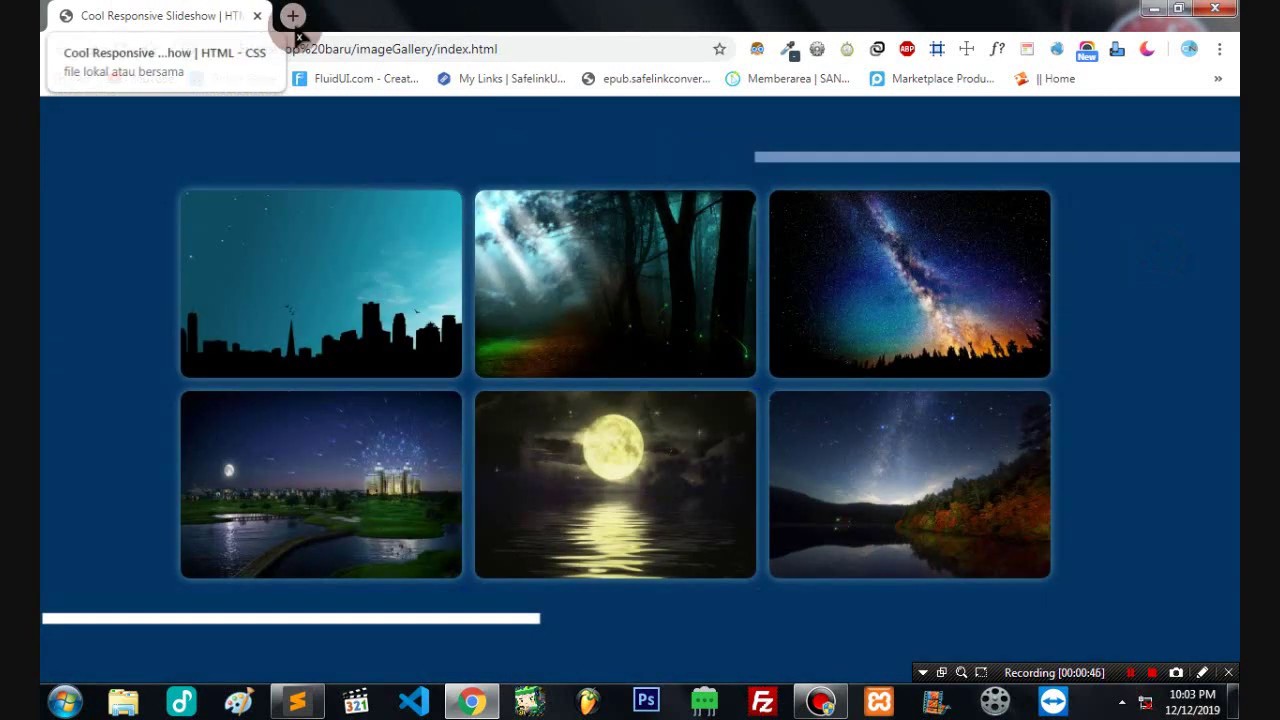The image size is (1280, 720).
Task: Open the full moon over water image
Action: (615, 485)
